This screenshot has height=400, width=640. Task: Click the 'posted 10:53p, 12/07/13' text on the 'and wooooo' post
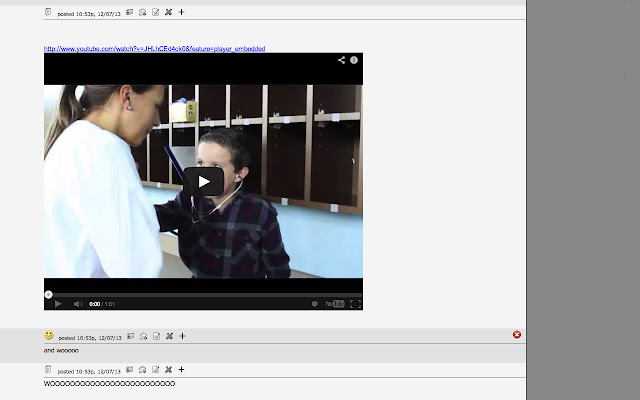point(90,338)
